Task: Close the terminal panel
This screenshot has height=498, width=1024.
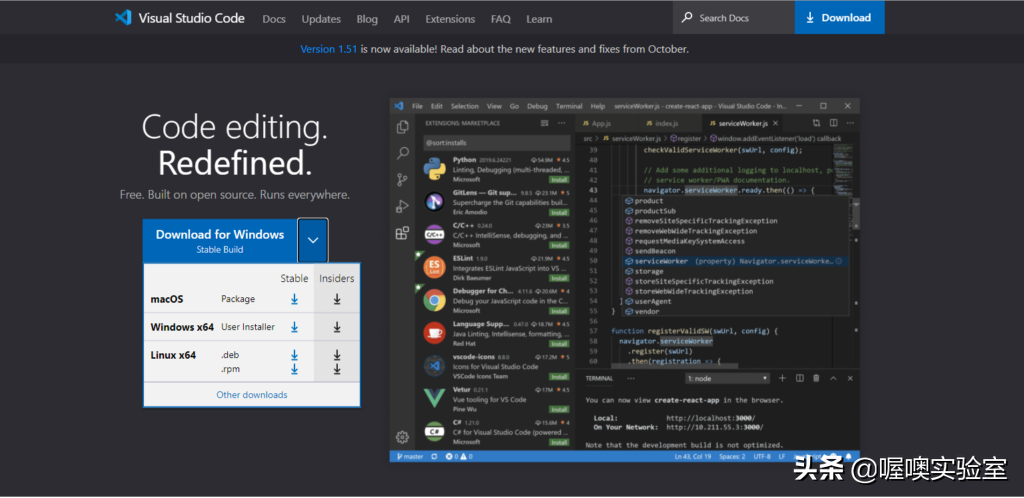Action: 850,379
